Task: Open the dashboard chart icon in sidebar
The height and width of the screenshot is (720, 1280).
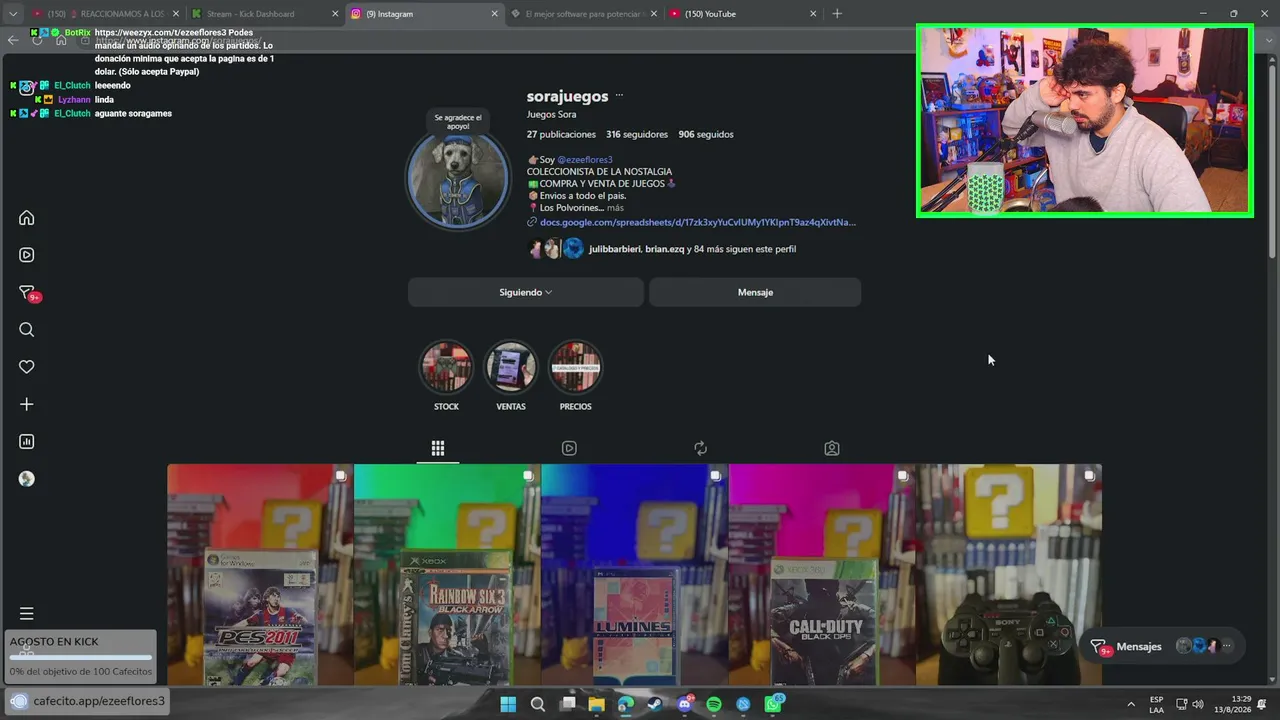Action: (27, 441)
